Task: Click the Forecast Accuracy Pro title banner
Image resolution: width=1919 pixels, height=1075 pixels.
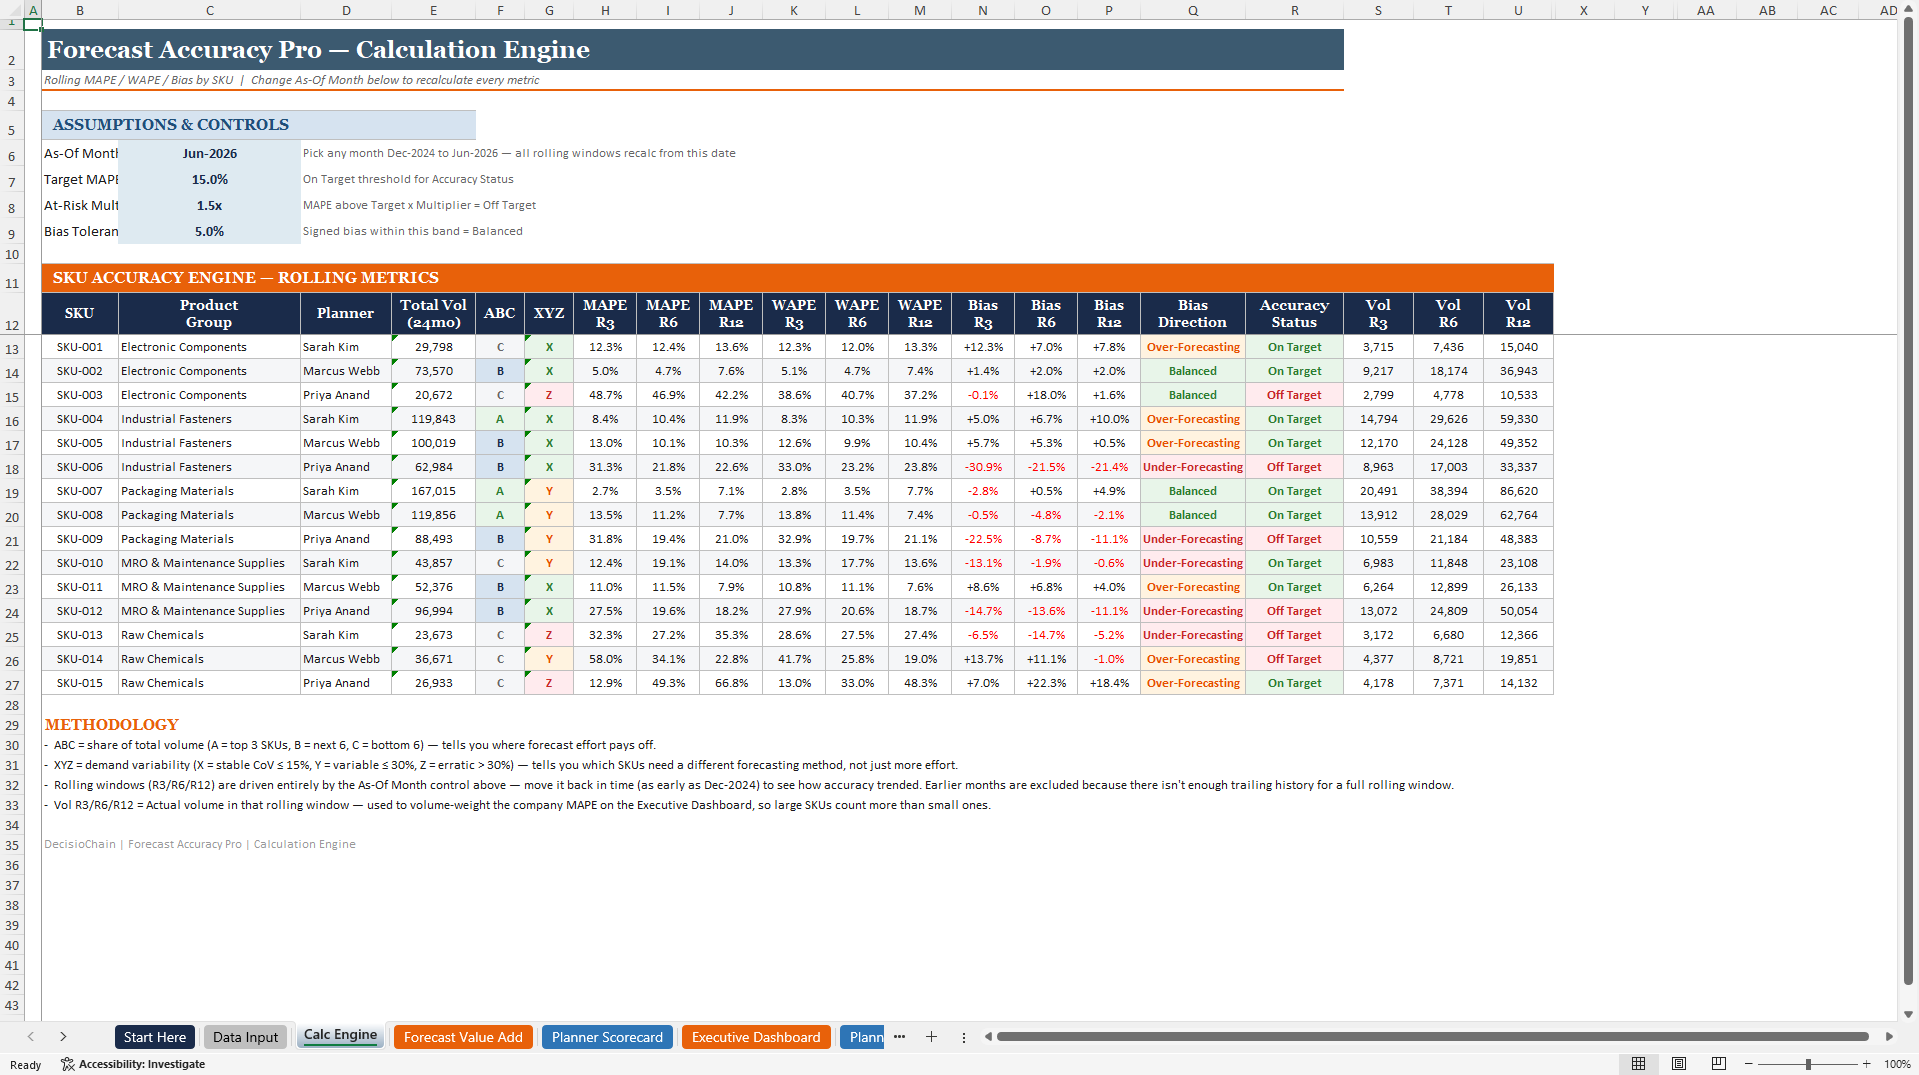Action: [693, 50]
